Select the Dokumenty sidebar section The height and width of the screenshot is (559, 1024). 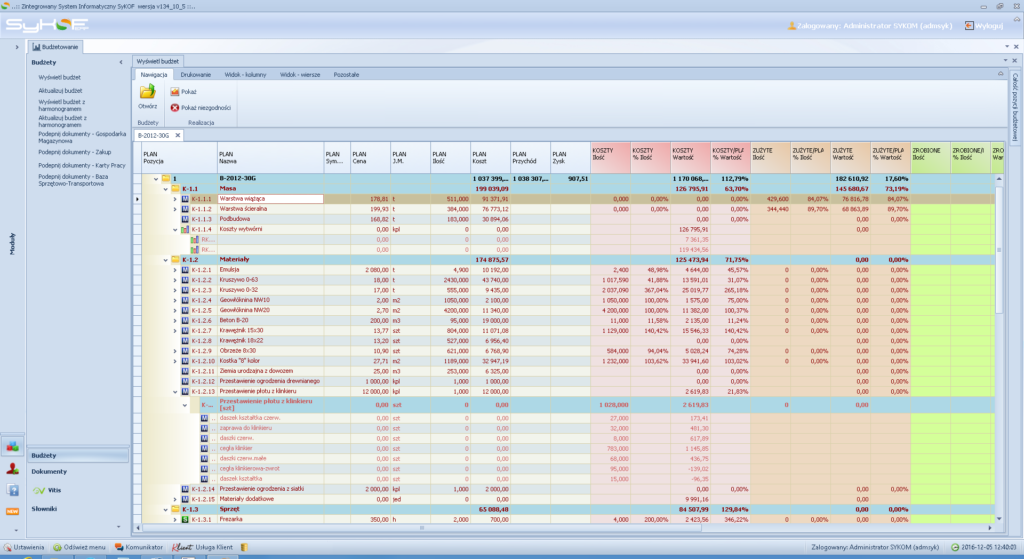tap(49, 471)
